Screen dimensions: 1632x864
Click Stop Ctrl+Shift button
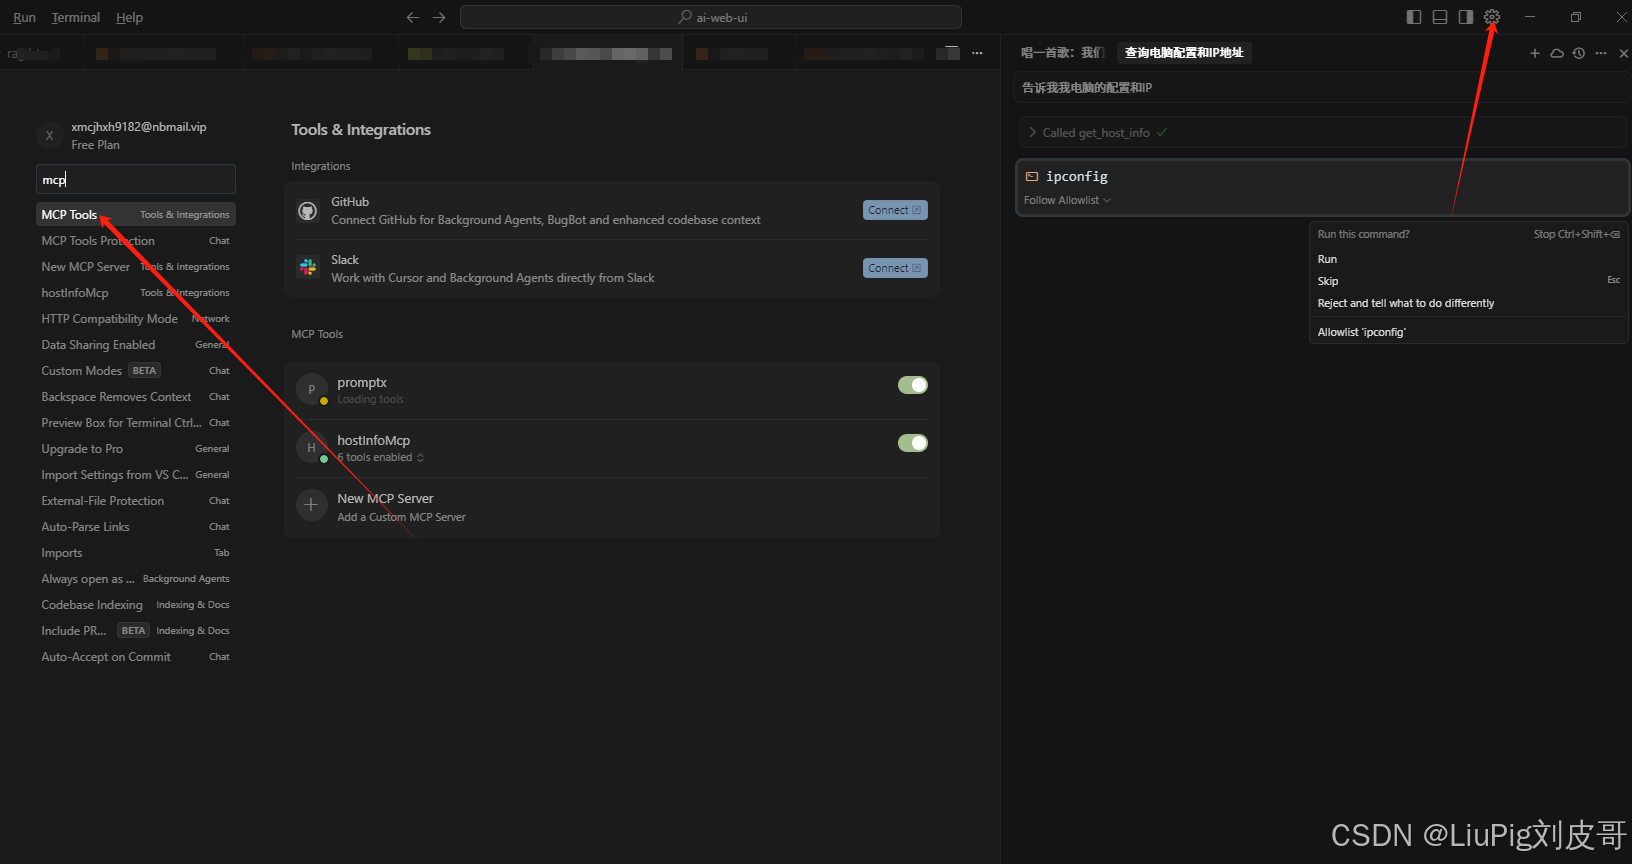1577,234
